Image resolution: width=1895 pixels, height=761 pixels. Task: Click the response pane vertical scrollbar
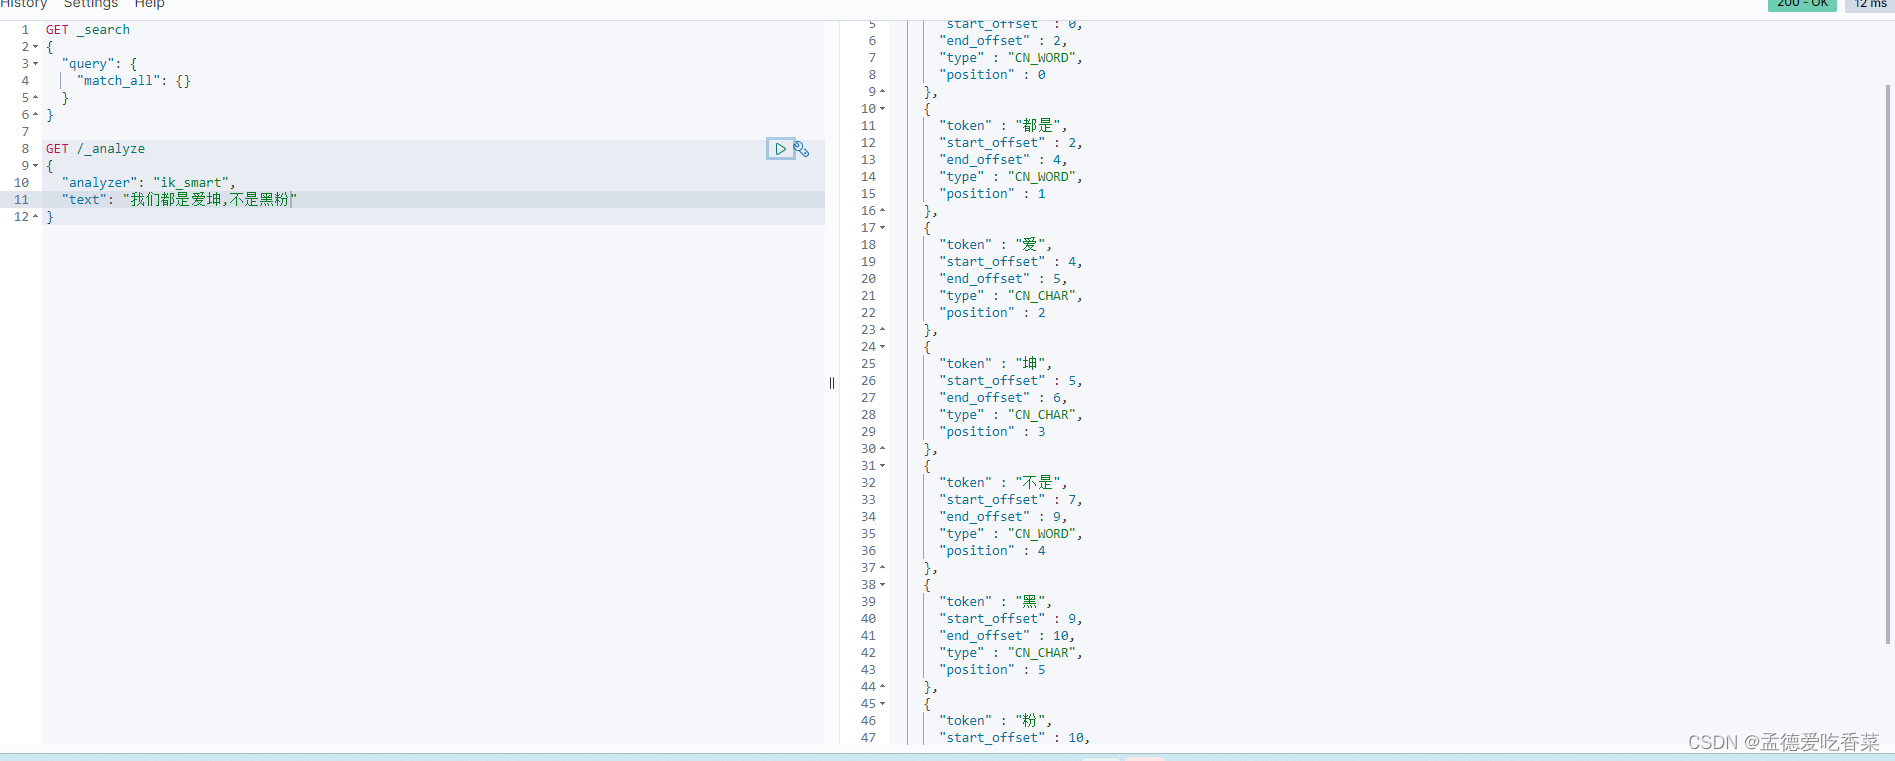pyautogui.click(x=1888, y=365)
